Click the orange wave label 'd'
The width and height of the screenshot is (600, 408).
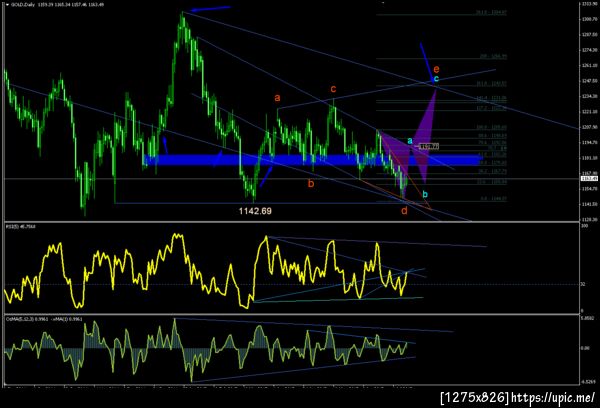404,210
